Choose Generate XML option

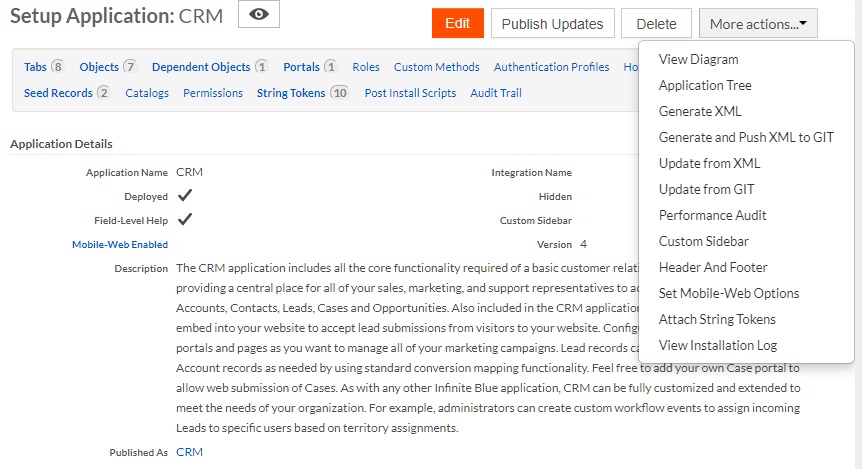[700, 111]
